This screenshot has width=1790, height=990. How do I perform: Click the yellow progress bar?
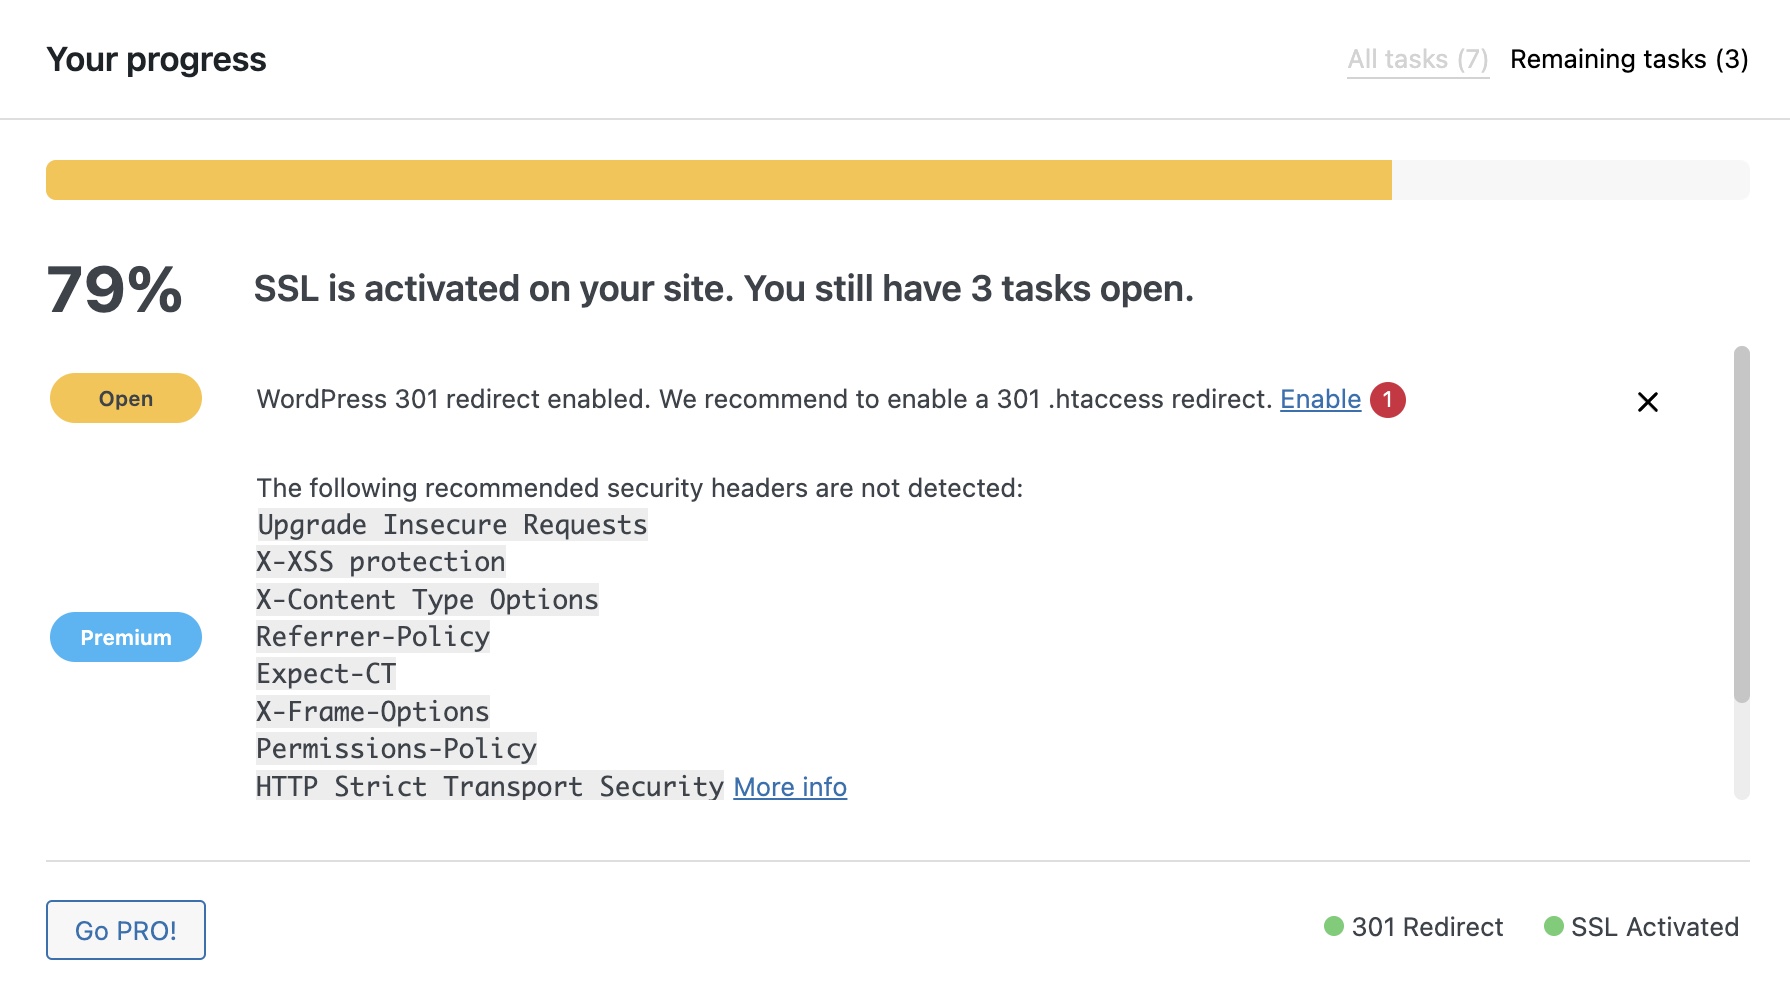coord(718,180)
